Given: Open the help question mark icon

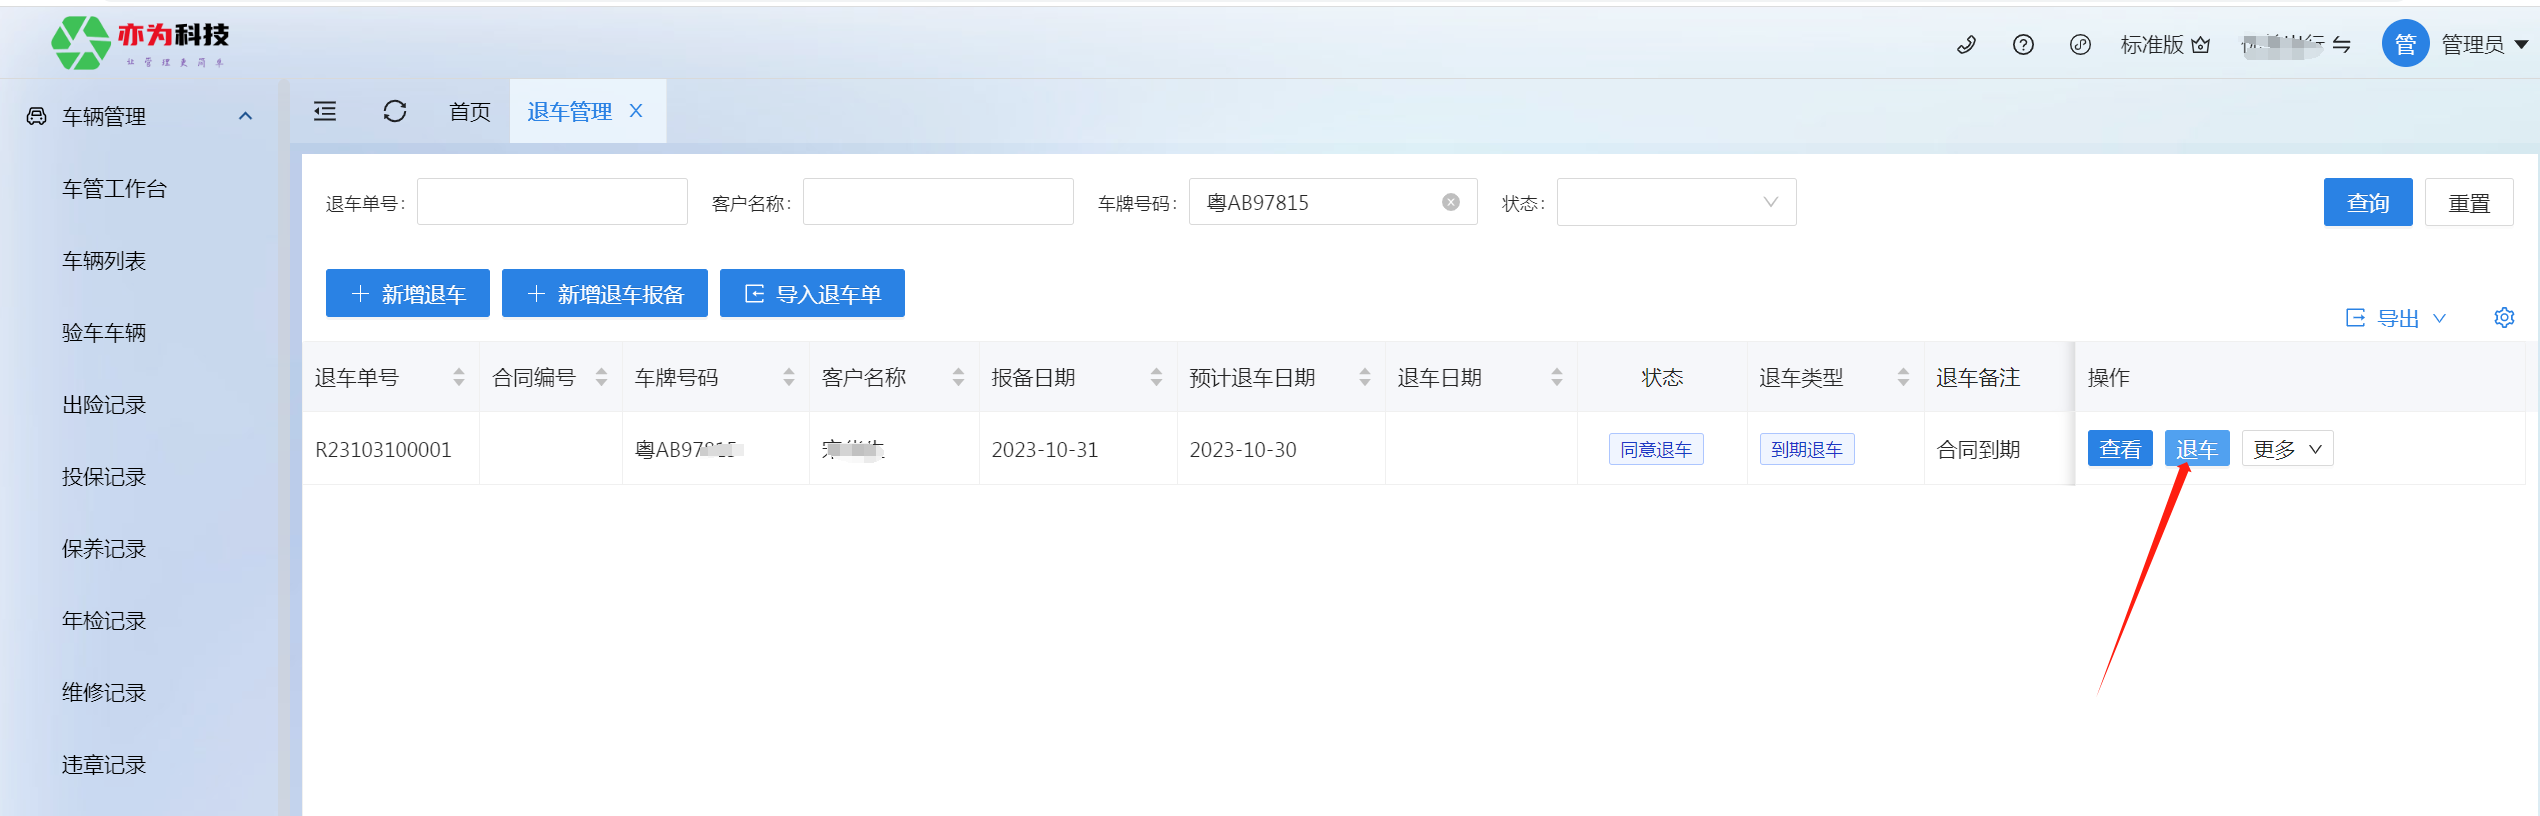Looking at the screenshot, I should click(2023, 45).
